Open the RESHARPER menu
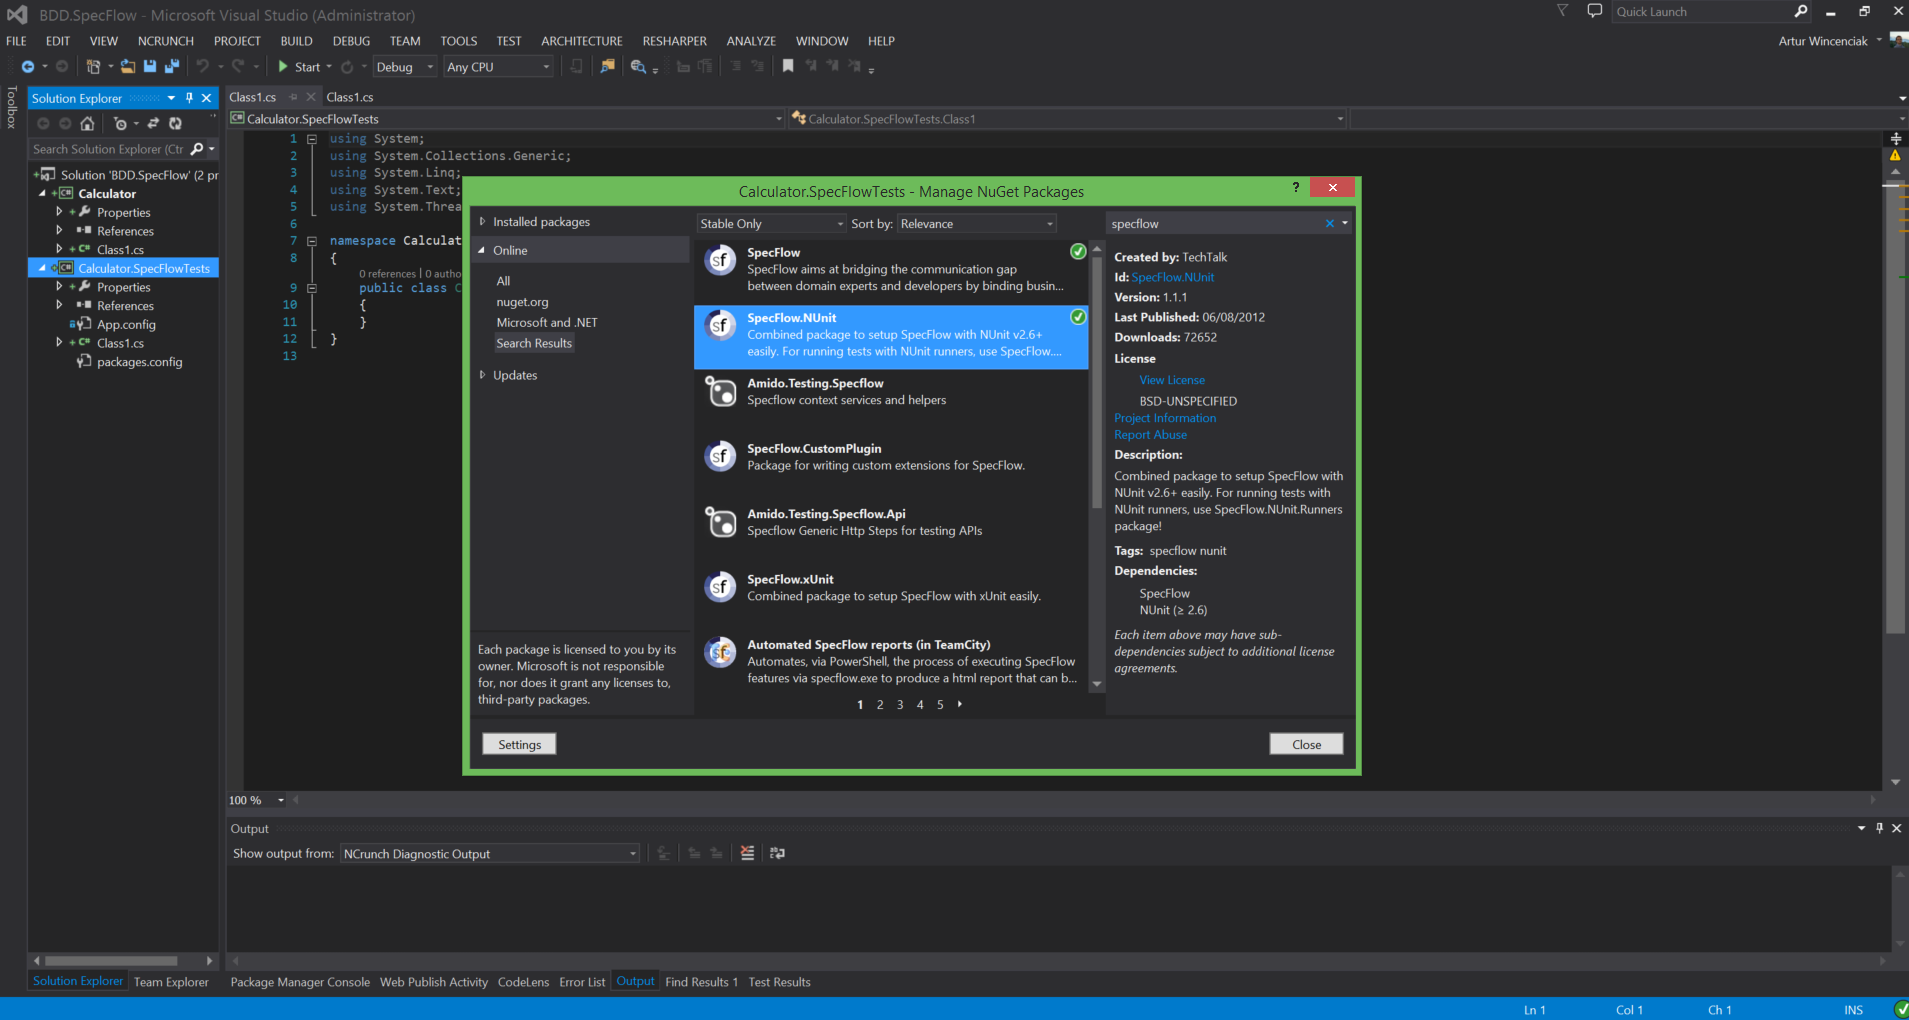Viewport: 1909px width, 1020px height. 674,41
